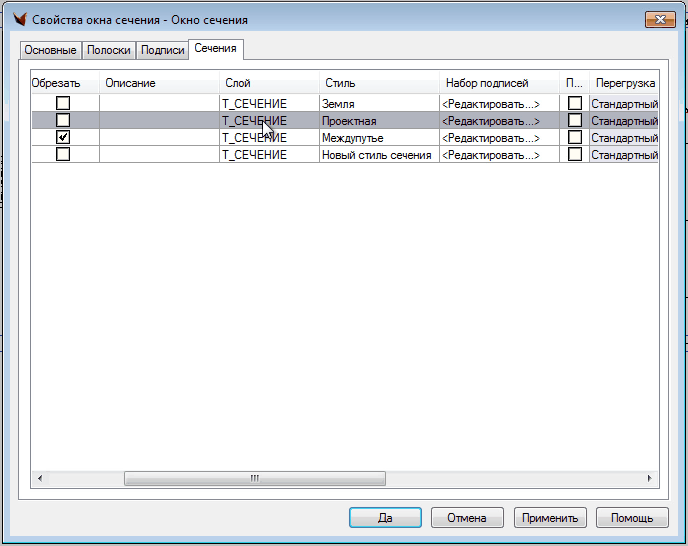Uncheck Обрезать for the Междупутье row

[63, 137]
